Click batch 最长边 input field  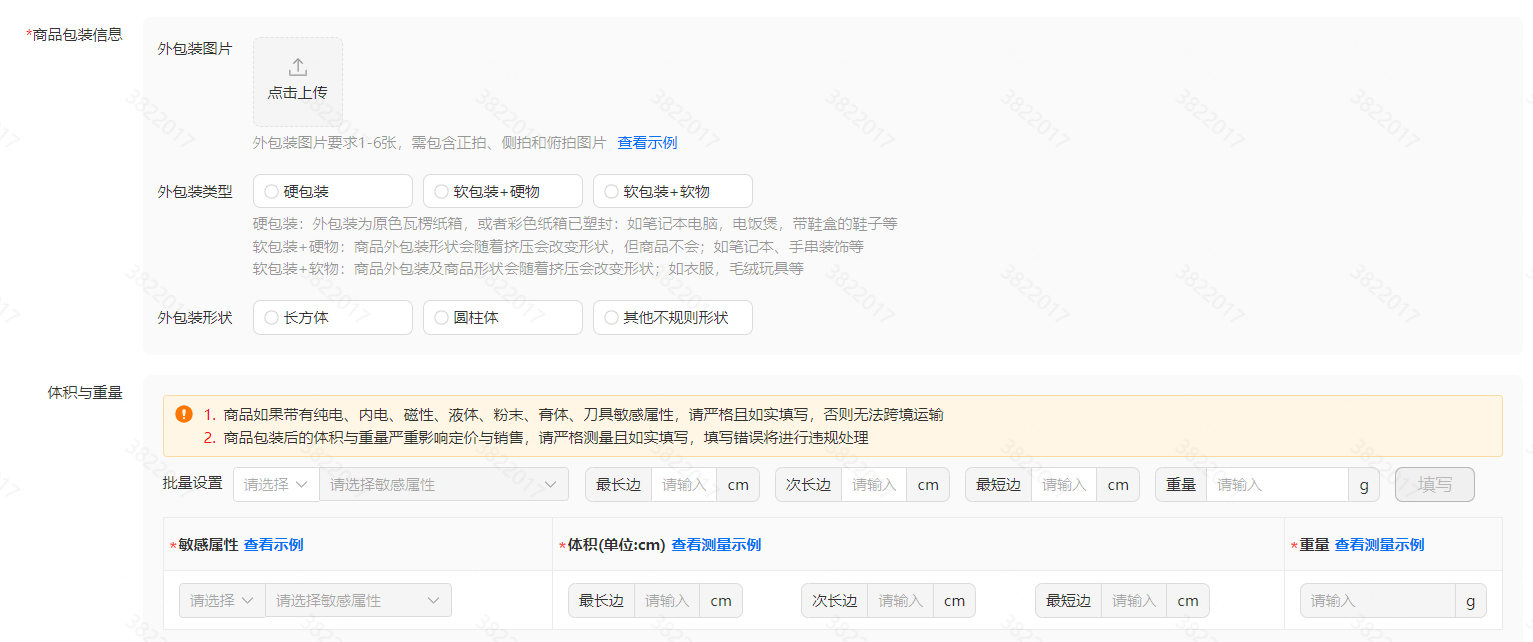tap(684, 485)
